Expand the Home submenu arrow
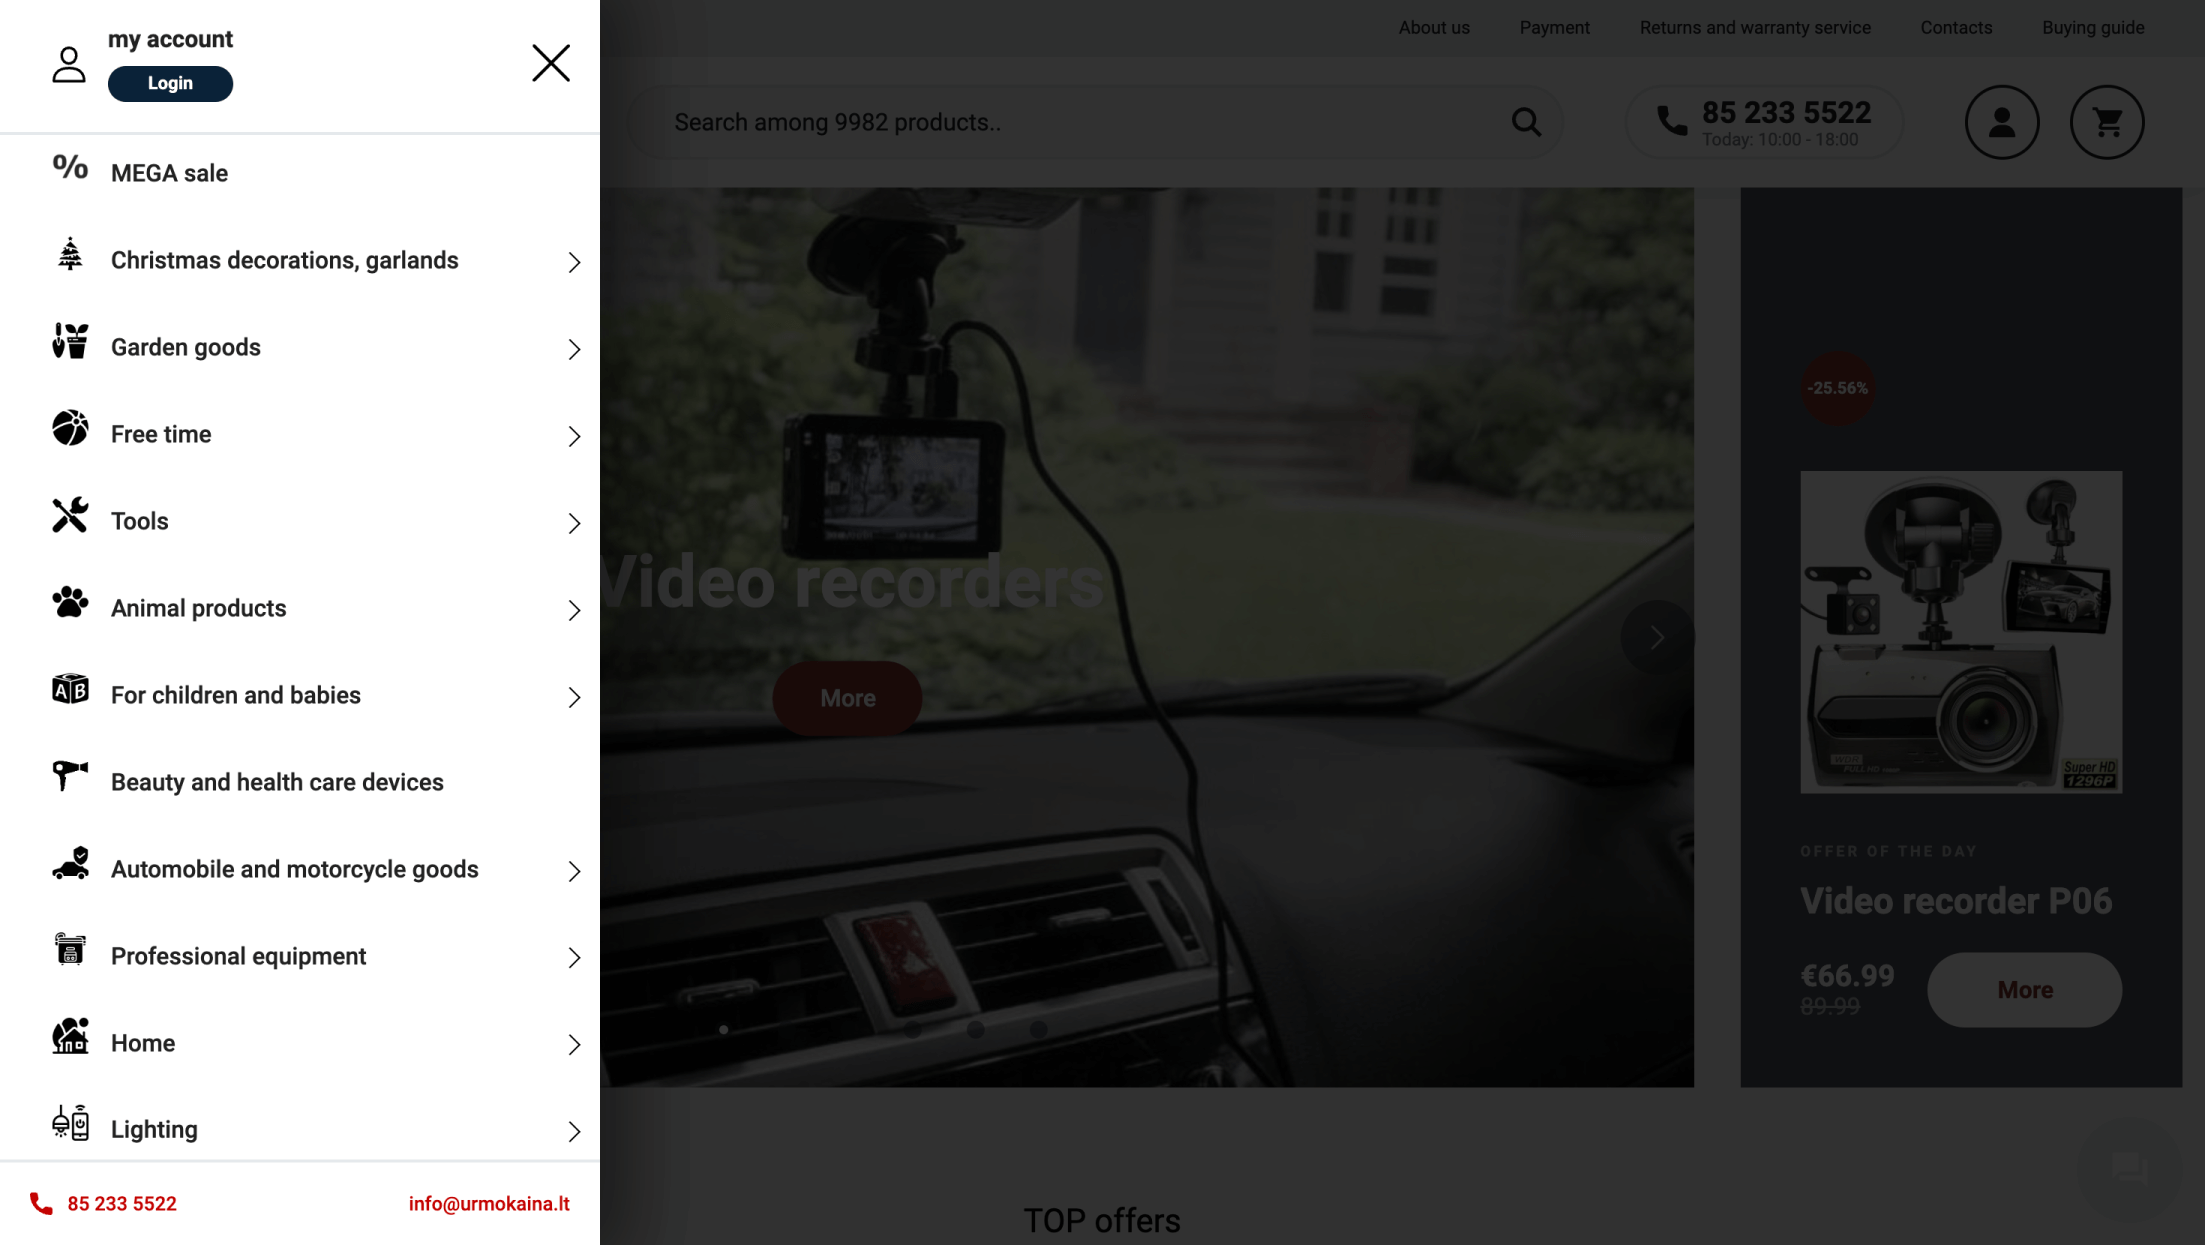The image size is (2205, 1245). (x=574, y=1045)
